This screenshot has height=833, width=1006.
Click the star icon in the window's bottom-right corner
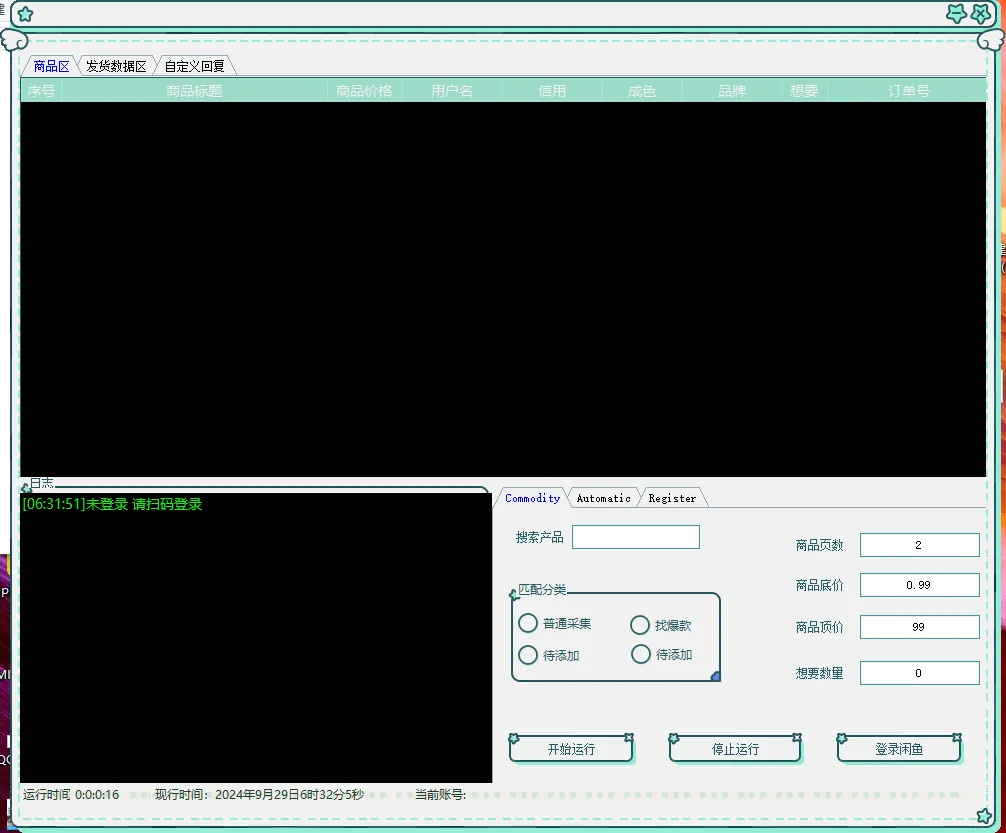click(984, 816)
